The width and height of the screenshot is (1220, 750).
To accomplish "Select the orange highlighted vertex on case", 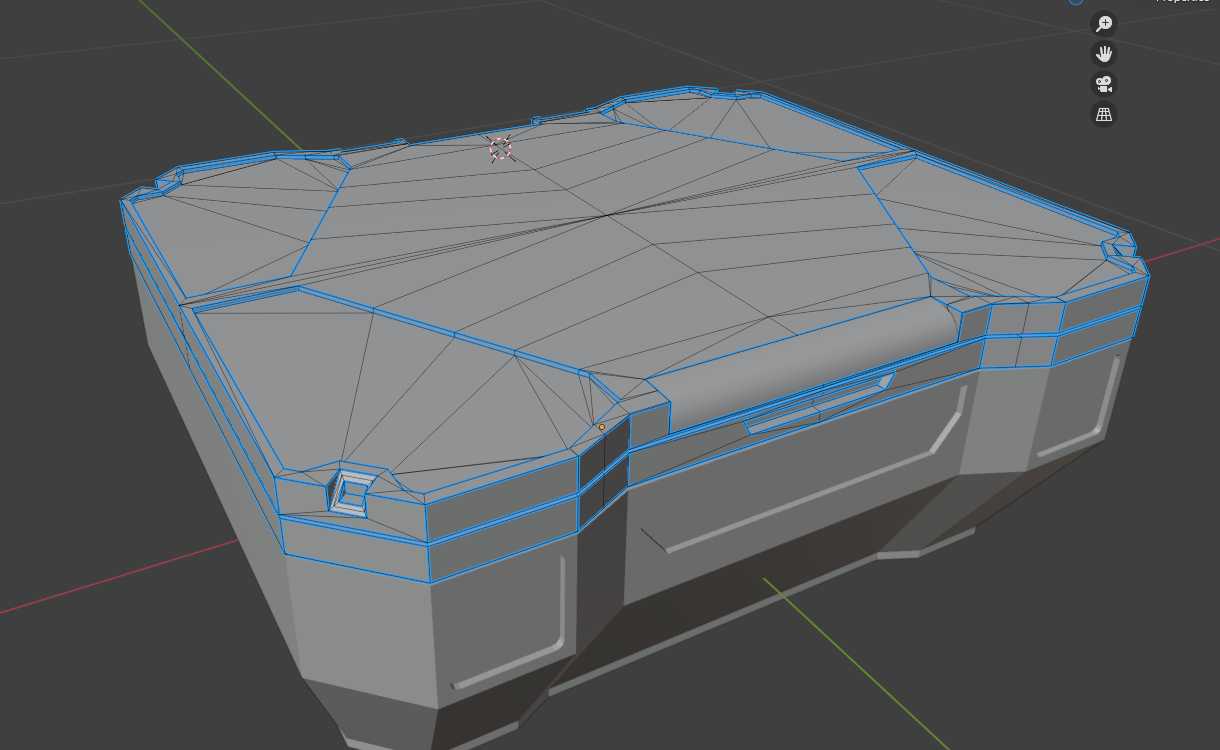I will [602, 428].
